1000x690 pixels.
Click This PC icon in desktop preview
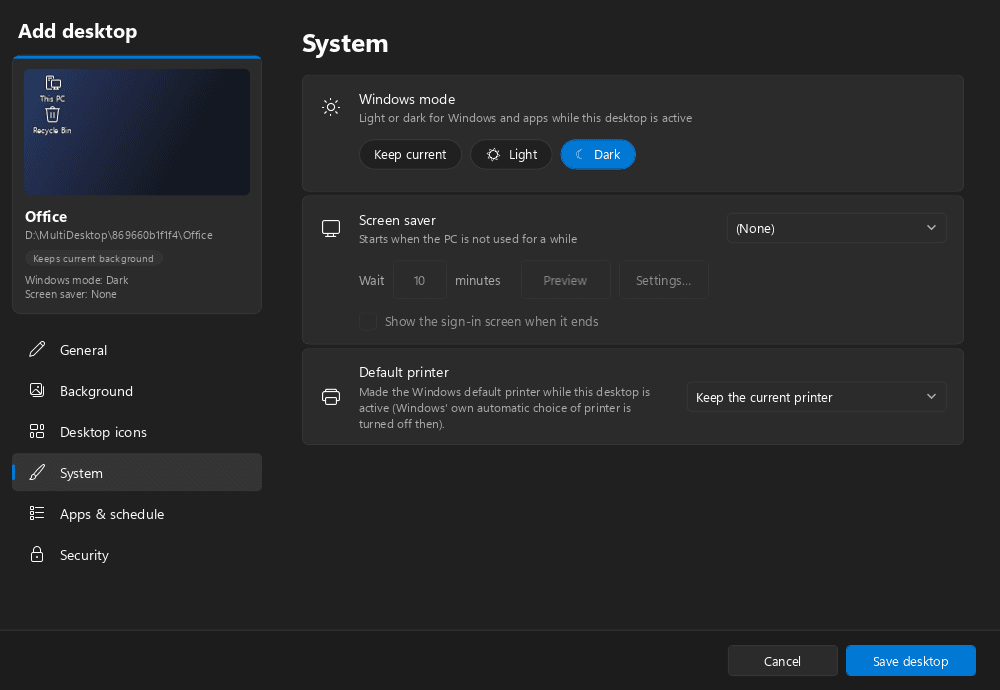pyautogui.click(x=53, y=89)
